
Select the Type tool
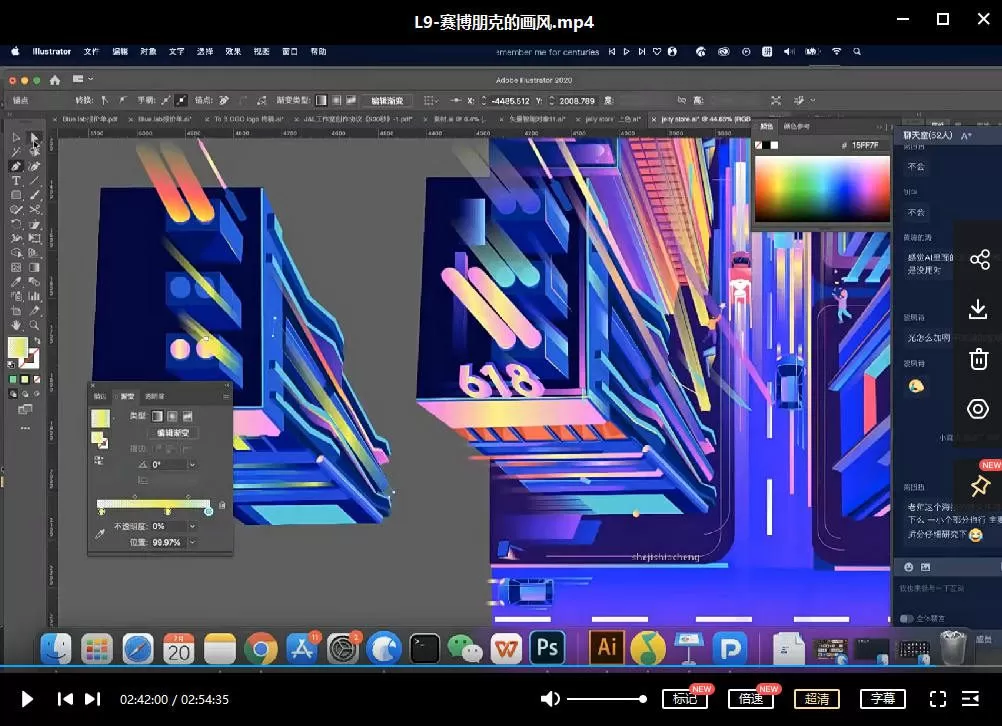(x=16, y=181)
